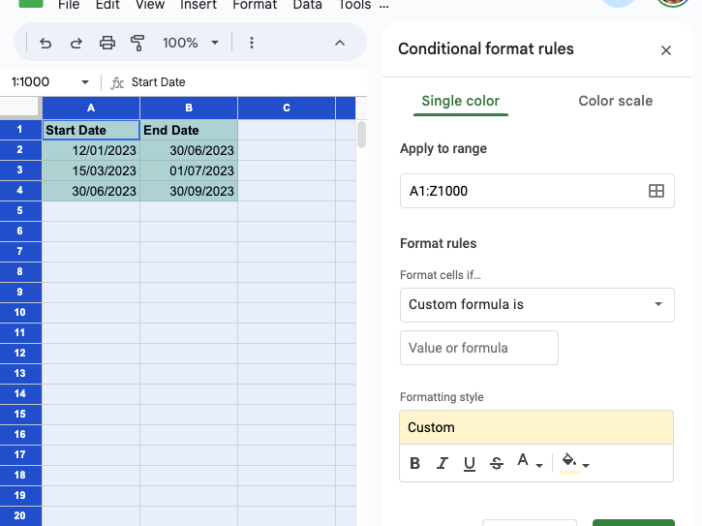Select column C header
702x526 pixels.
click(x=287, y=108)
